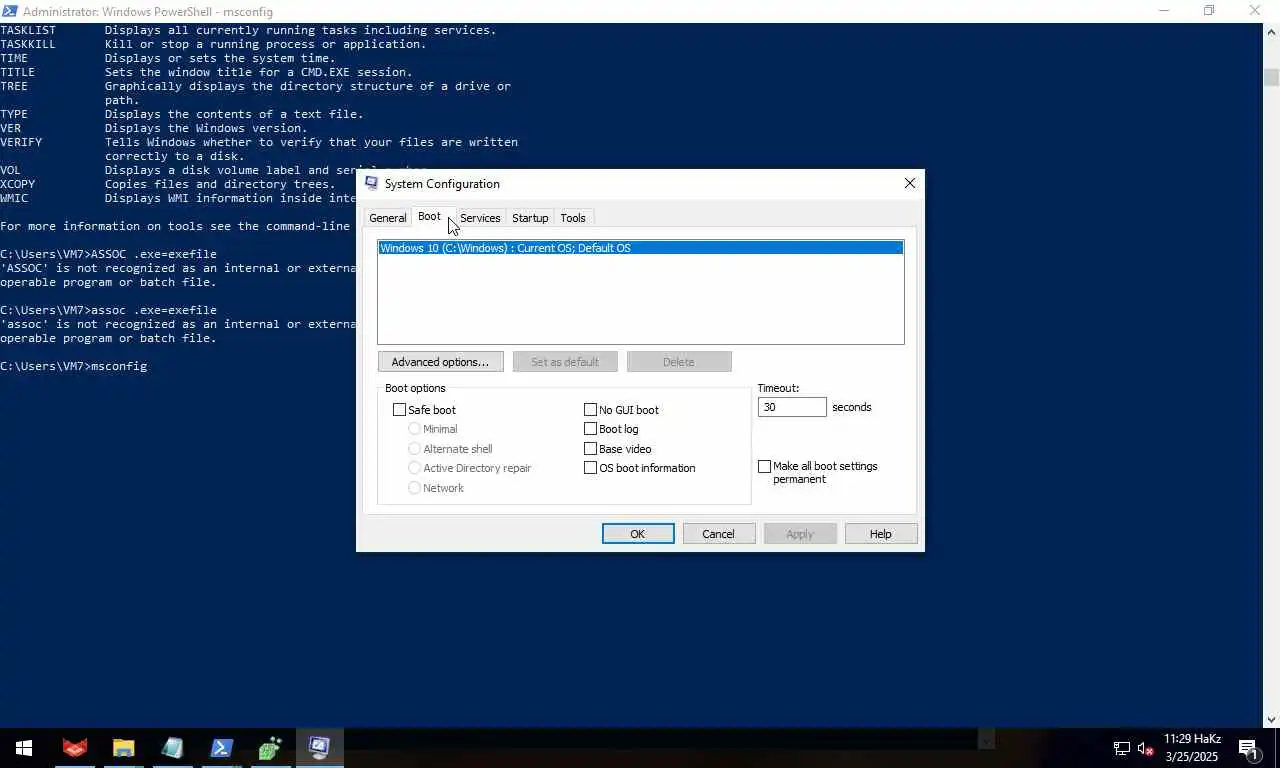The width and height of the screenshot is (1280, 768).
Task: Open File Explorer from the taskbar
Action: [123, 747]
